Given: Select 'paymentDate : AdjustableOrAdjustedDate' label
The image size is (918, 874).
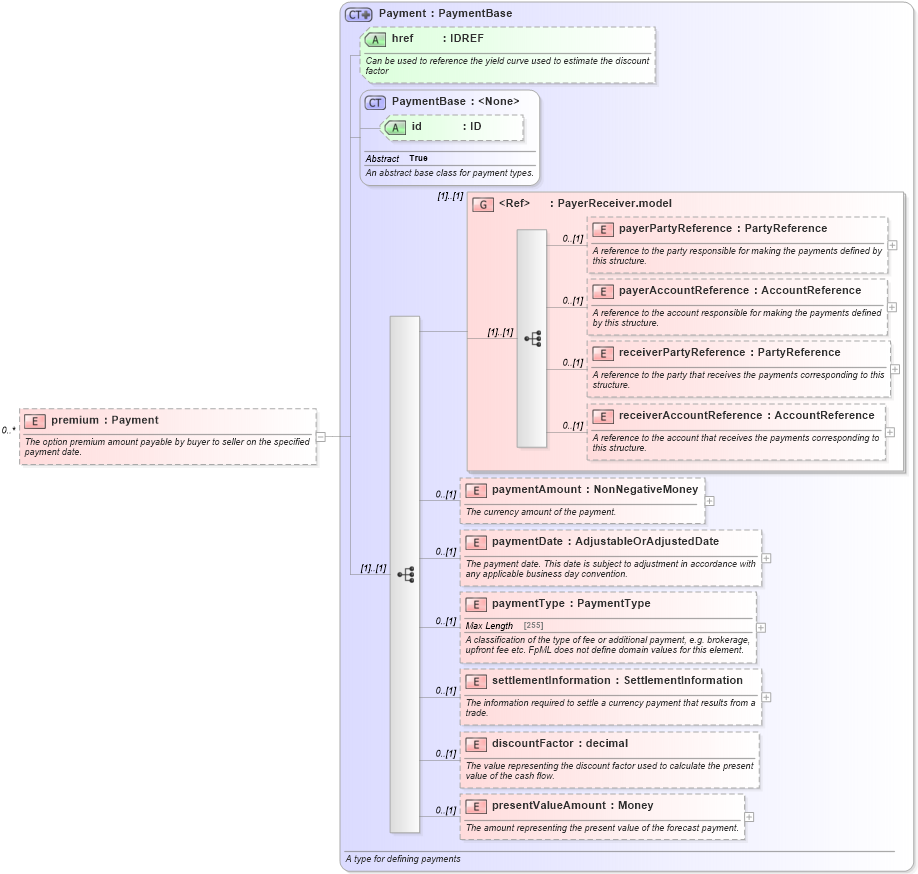Looking at the screenshot, I should pos(605,541).
